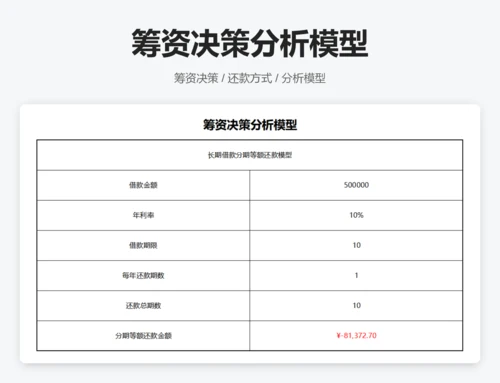The width and height of the screenshot is (500, 383).
Task: Click the 还款总期数 label cell
Action: pos(143,306)
